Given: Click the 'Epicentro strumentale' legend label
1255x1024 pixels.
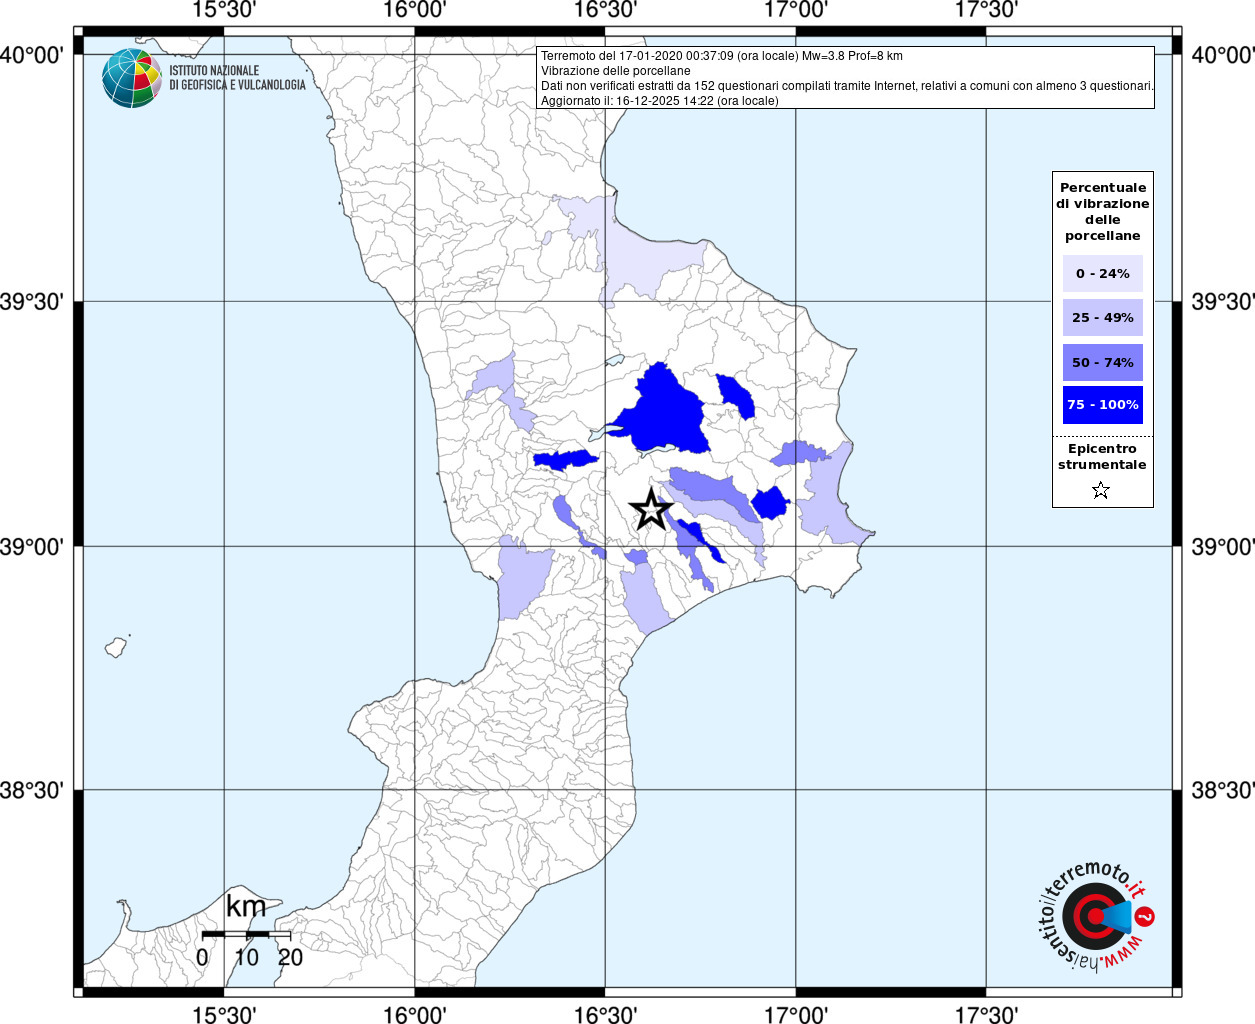Looking at the screenshot, I should point(1102,457).
